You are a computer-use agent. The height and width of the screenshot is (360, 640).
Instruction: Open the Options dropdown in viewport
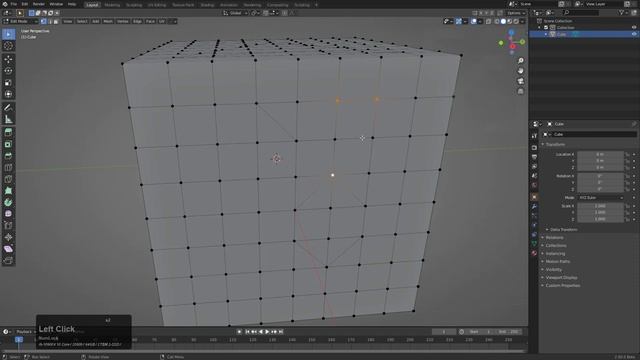coord(515,13)
